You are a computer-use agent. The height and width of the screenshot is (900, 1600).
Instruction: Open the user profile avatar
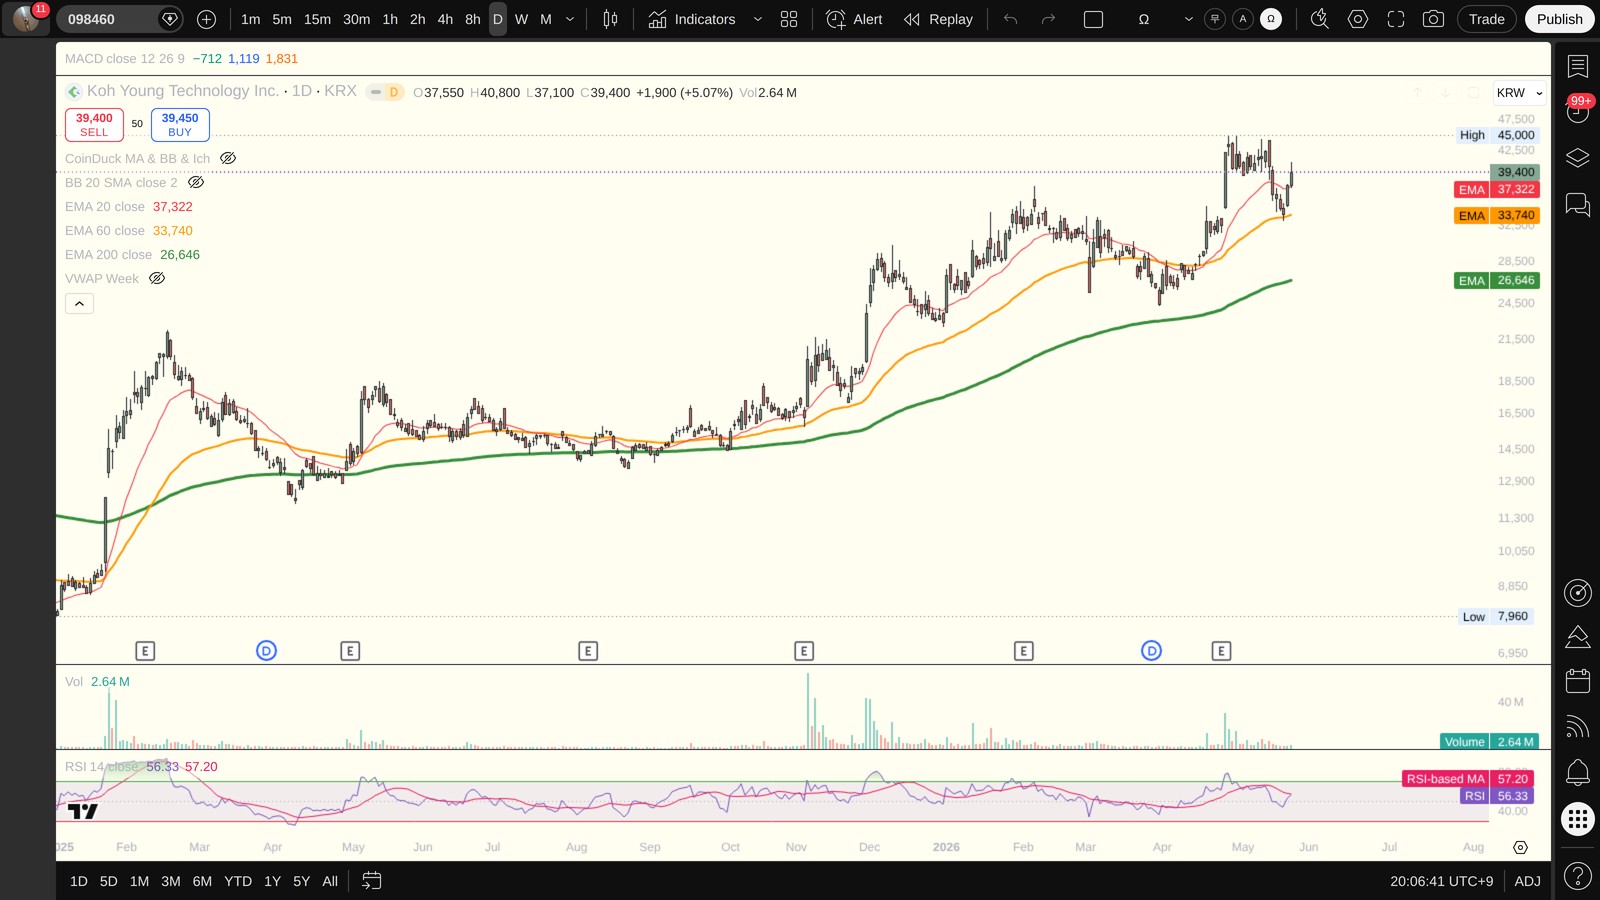pos(25,19)
